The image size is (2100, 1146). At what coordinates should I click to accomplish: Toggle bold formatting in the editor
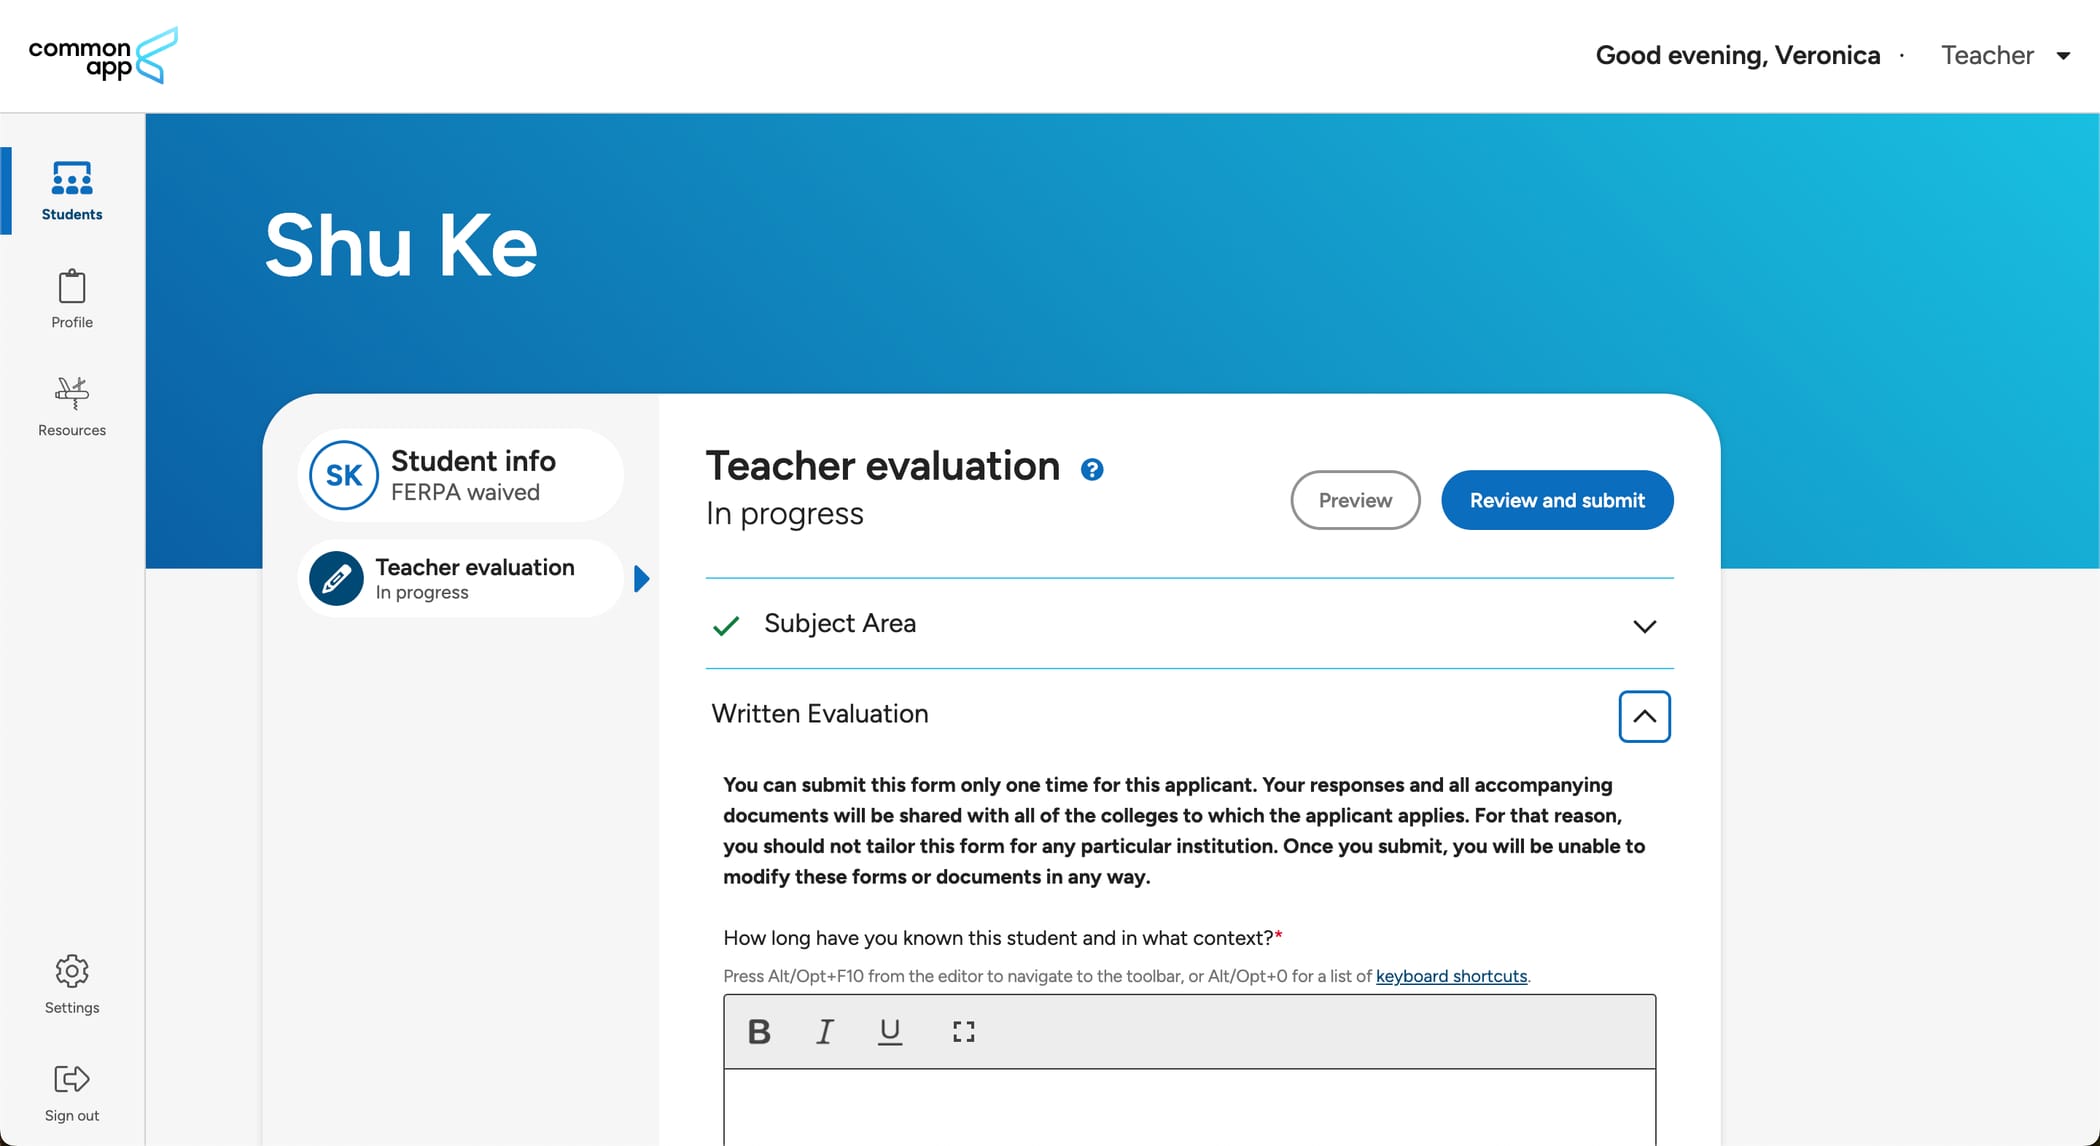coord(759,1031)
